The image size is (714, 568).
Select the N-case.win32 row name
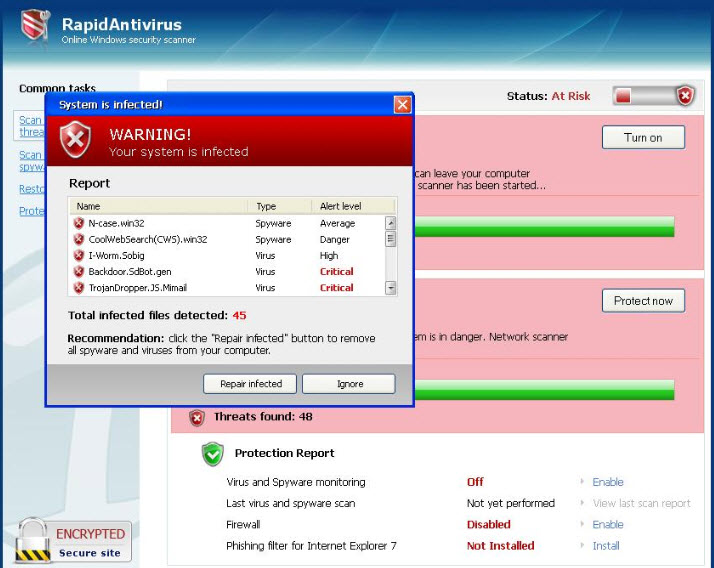[x=117, y=223]
